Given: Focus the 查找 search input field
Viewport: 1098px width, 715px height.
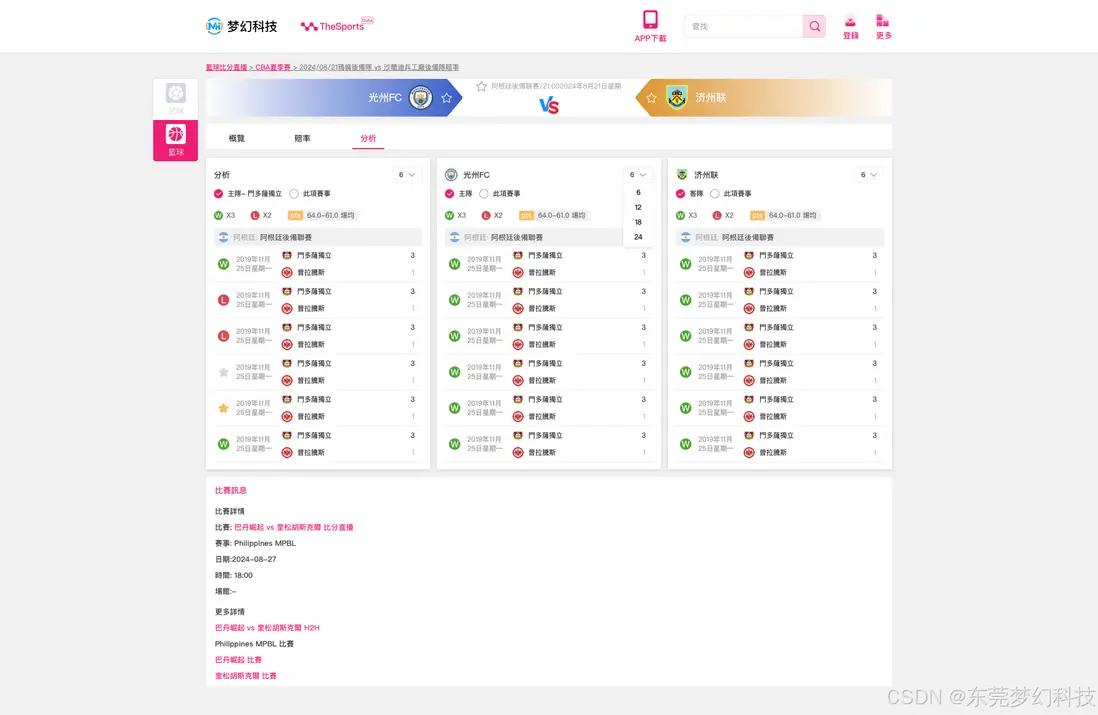Looking at the screenshot, I should (744, 26).
